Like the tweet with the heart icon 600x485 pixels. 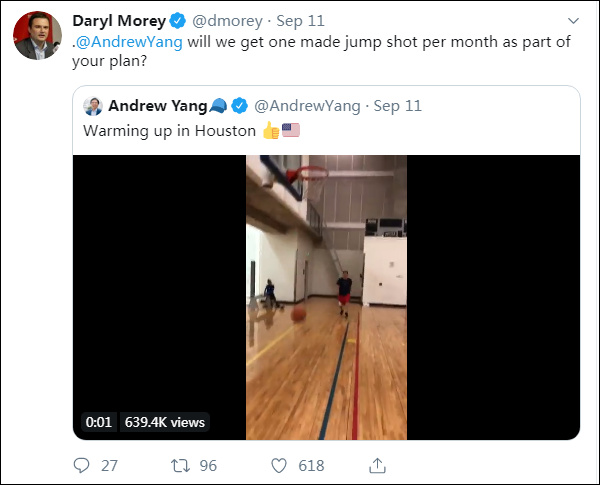pos(279,465)
